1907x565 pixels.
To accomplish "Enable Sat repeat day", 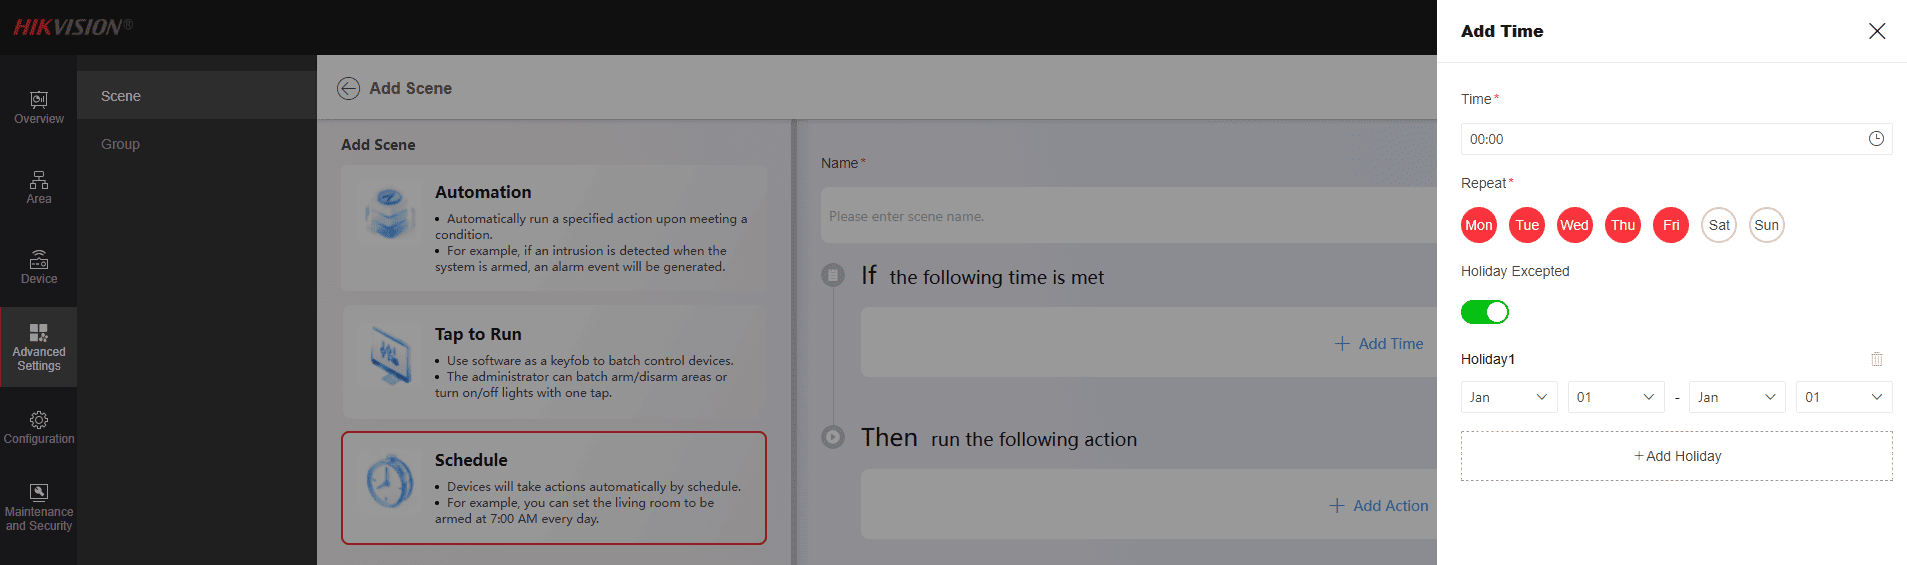I will coord(1719,225).
